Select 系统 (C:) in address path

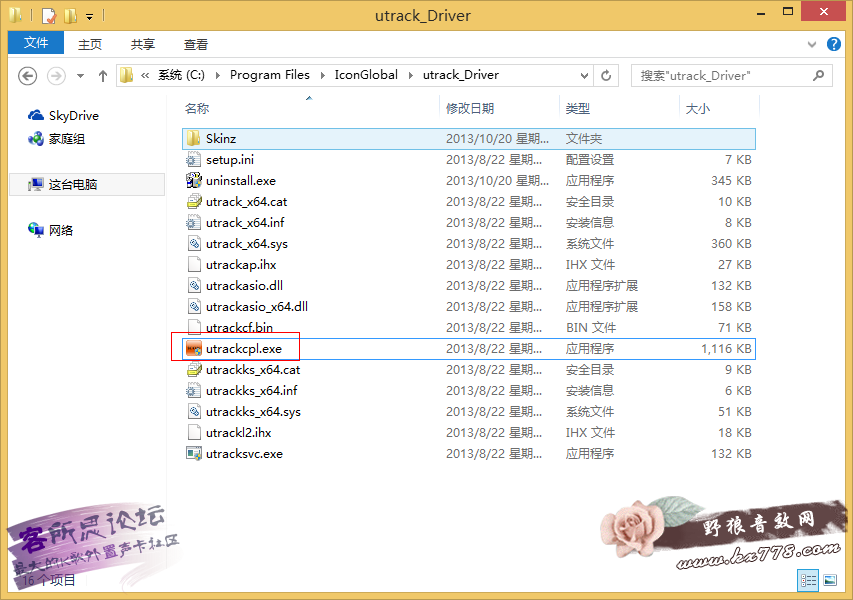pyautogui.click(x=181, y=75)
